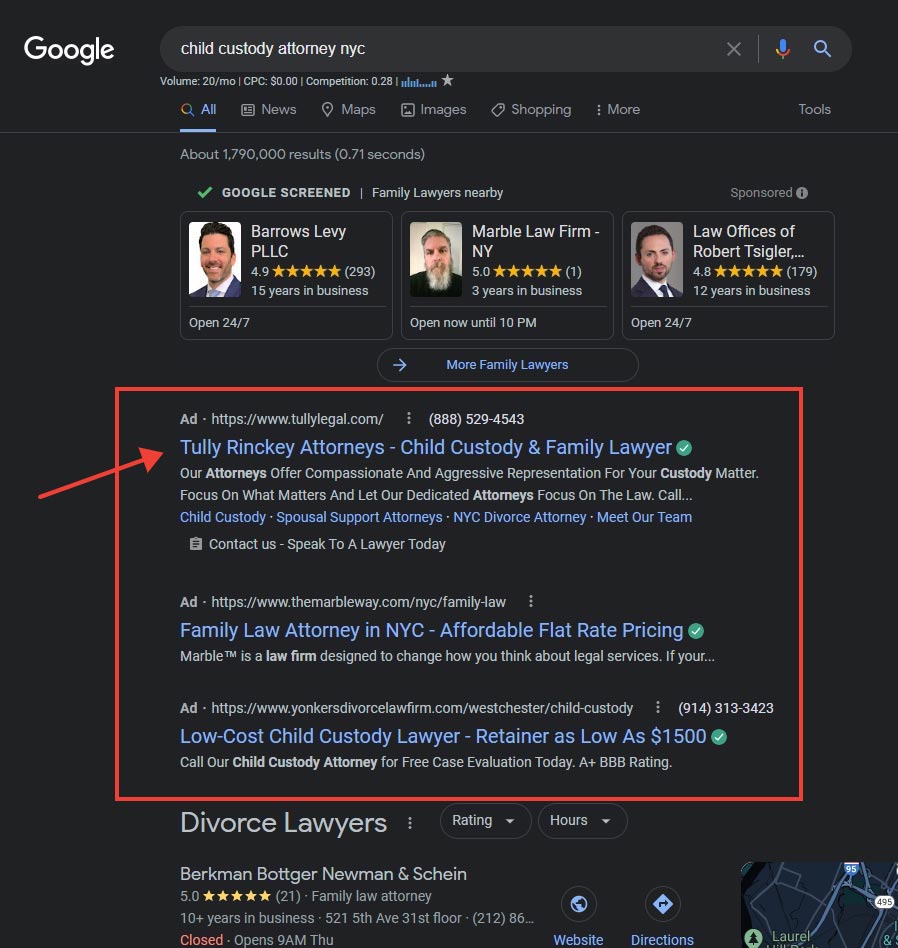Click the Website globe icon for Berkman Bottger
The height and width of the screenshot is (948, 898).
579,904
